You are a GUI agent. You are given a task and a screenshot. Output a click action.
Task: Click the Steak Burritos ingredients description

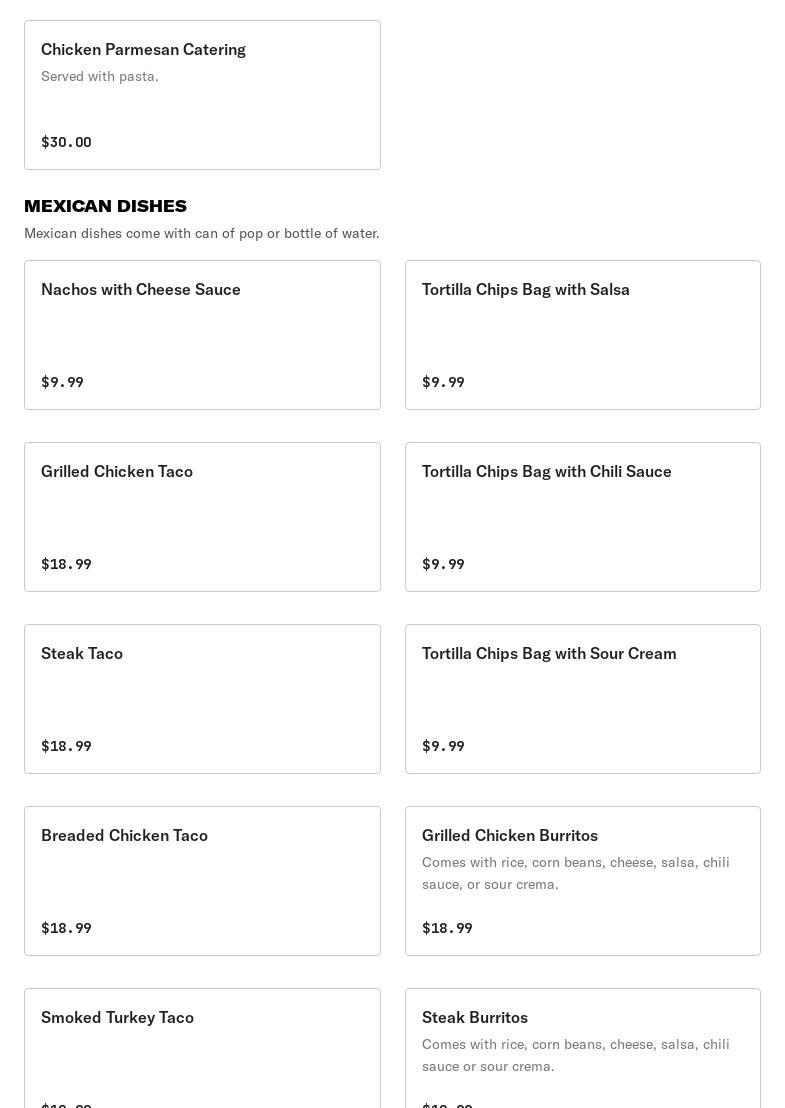tap(576, 1055)
